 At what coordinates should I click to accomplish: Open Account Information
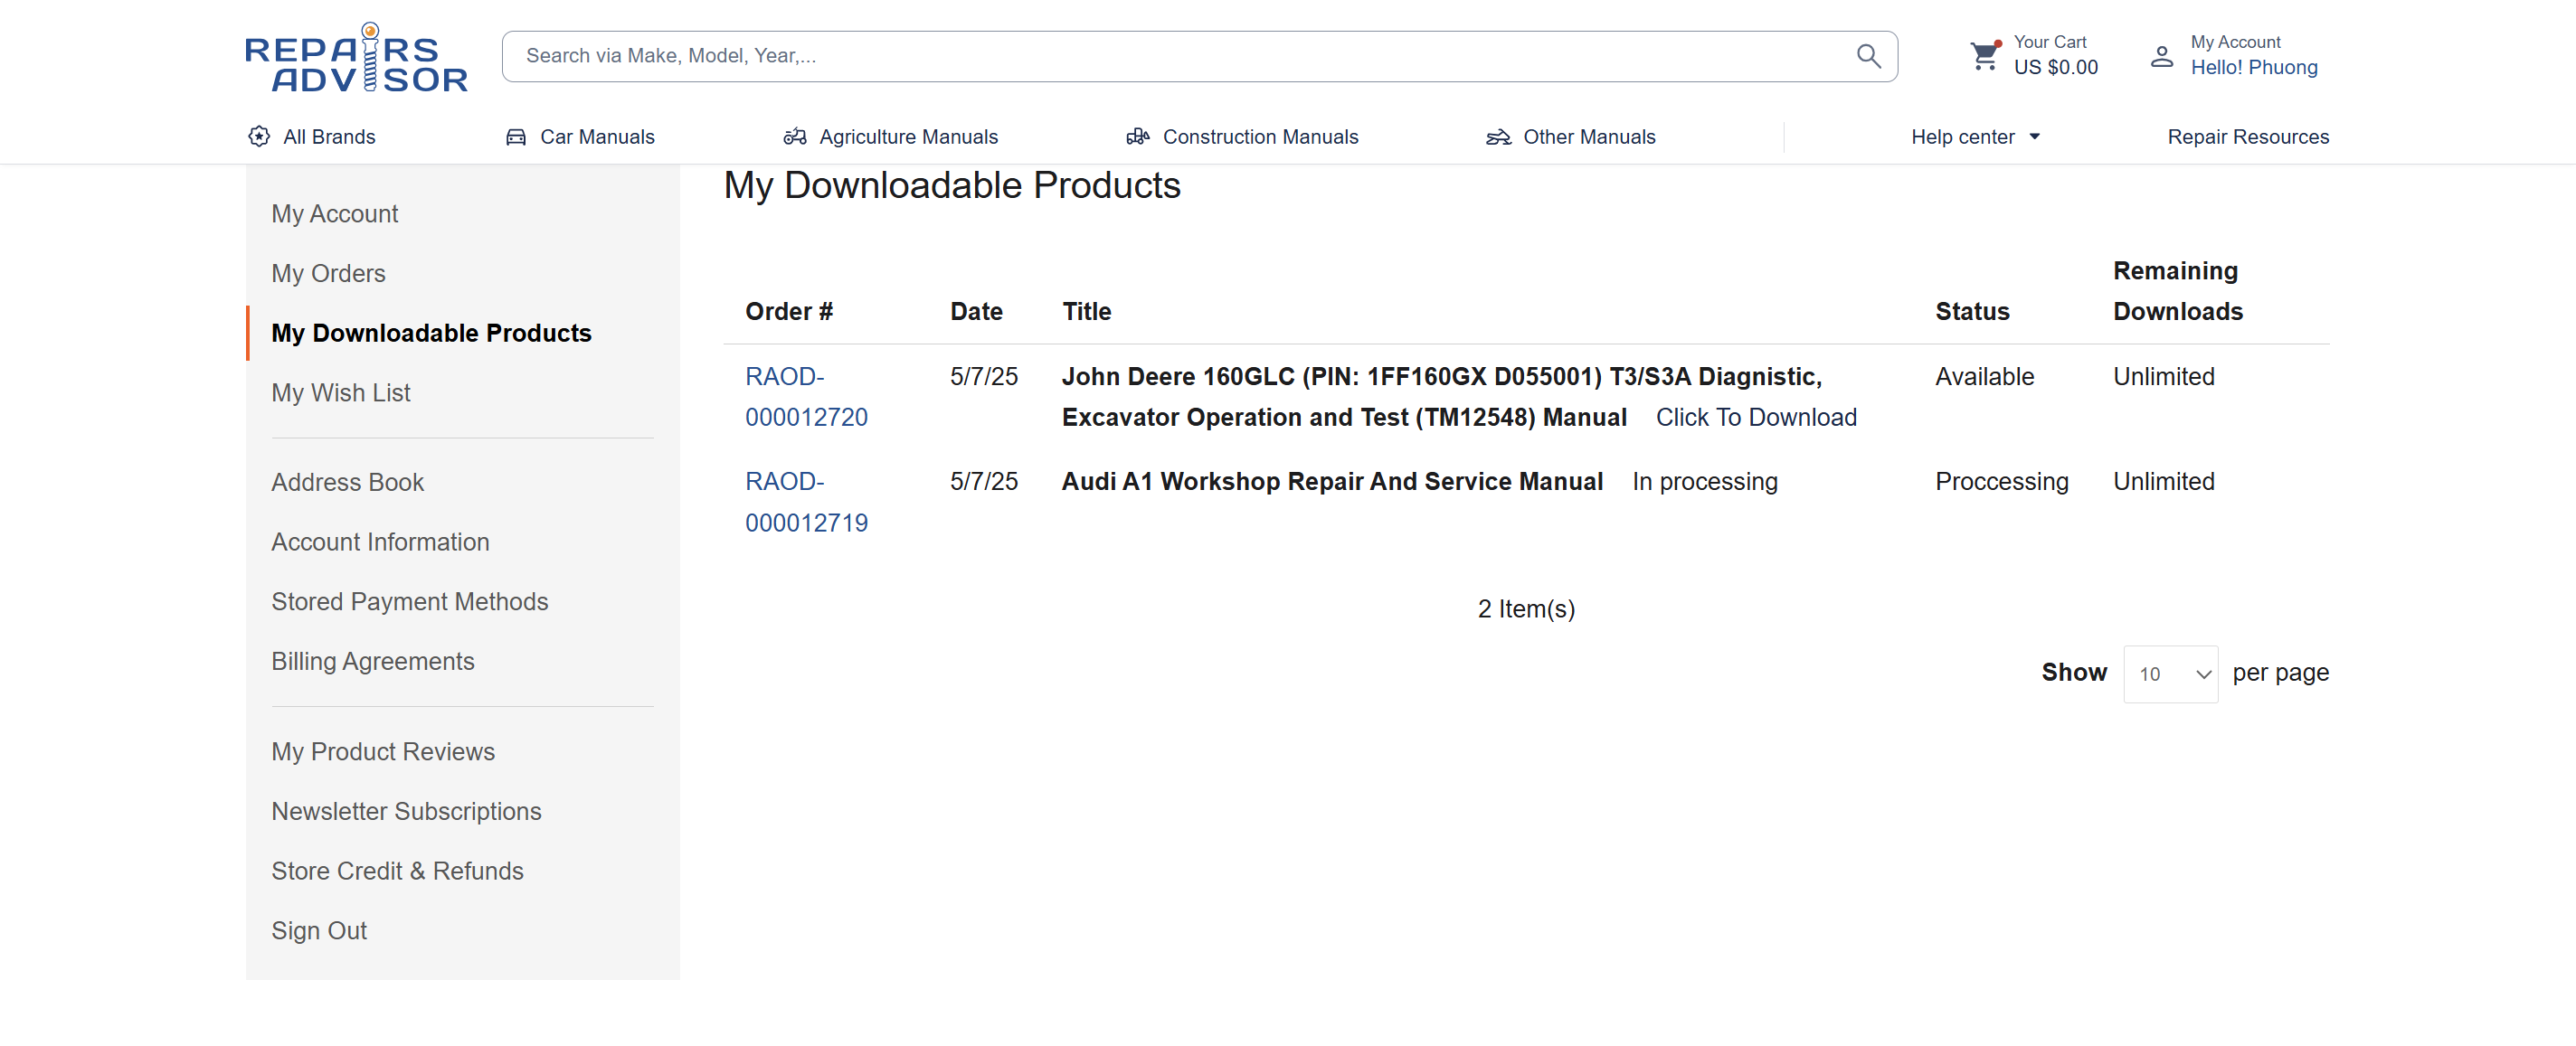tap(380, 542)
